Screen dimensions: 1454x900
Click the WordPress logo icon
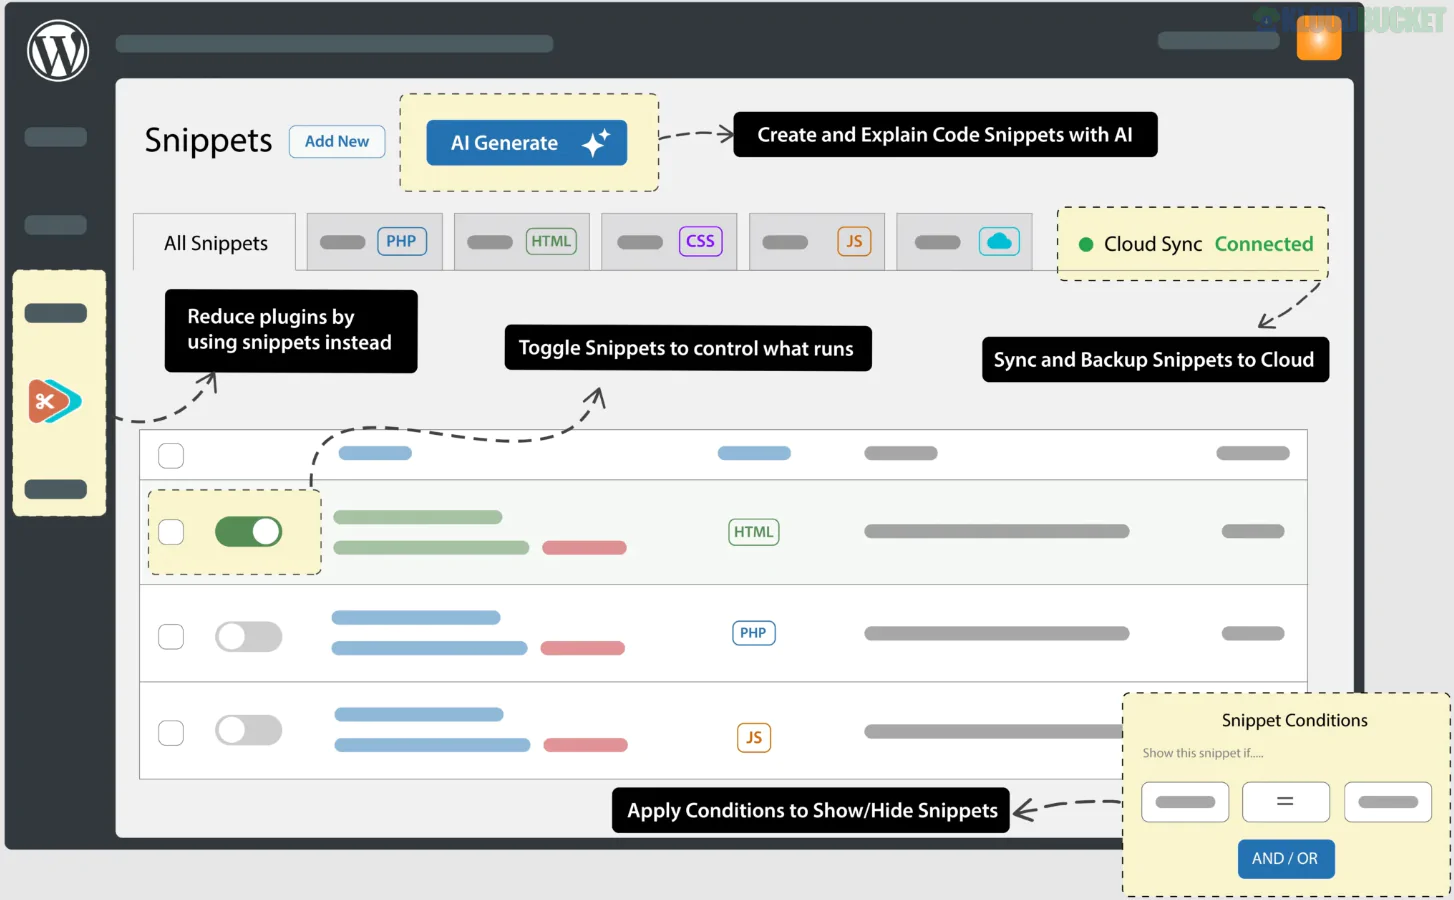pos(58,51)
